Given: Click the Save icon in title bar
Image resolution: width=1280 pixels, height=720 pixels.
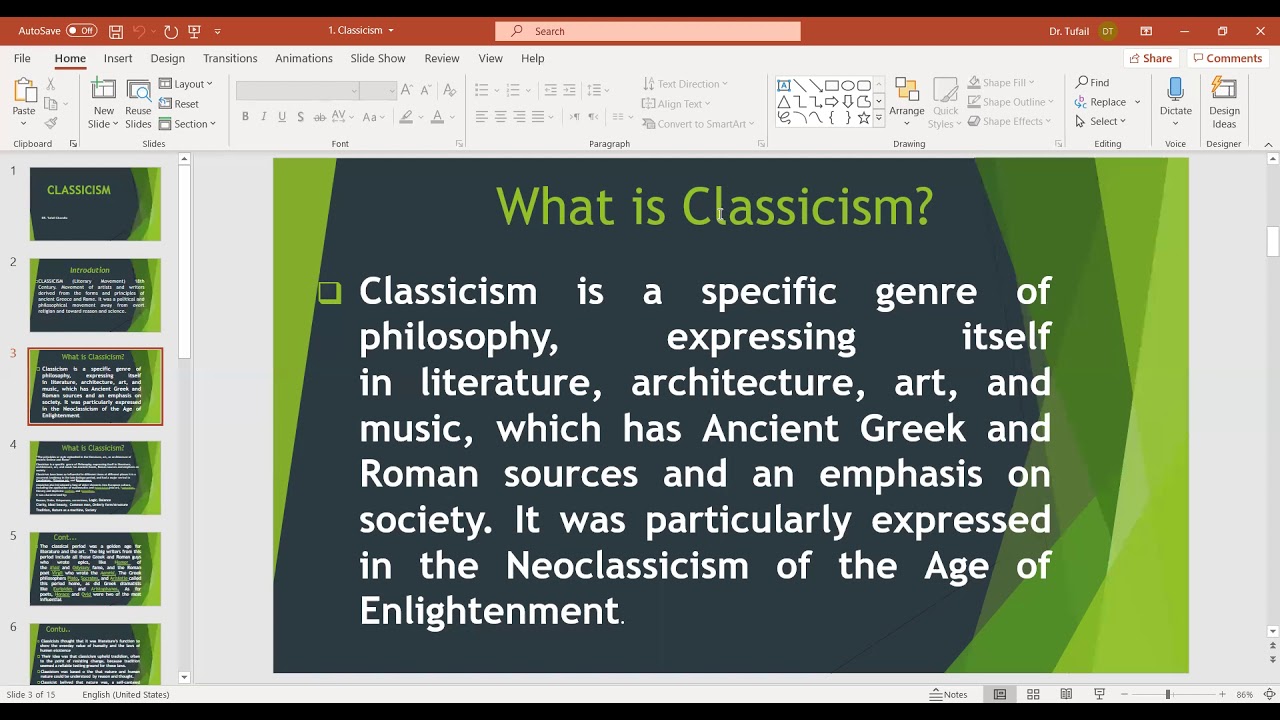Looking at the screenshot, I should coord(116,31).
